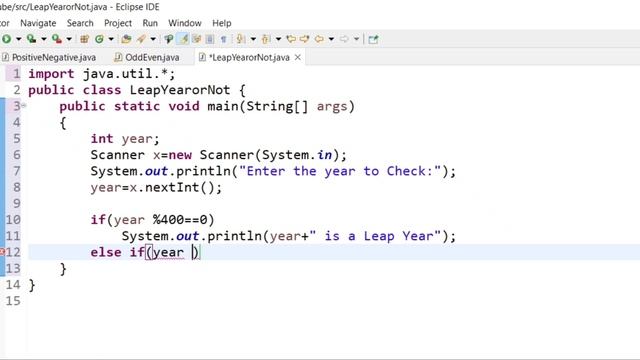Screen dimensions: 640x360
Task: Click the Coverage launch icon
Action: (31, 39)
